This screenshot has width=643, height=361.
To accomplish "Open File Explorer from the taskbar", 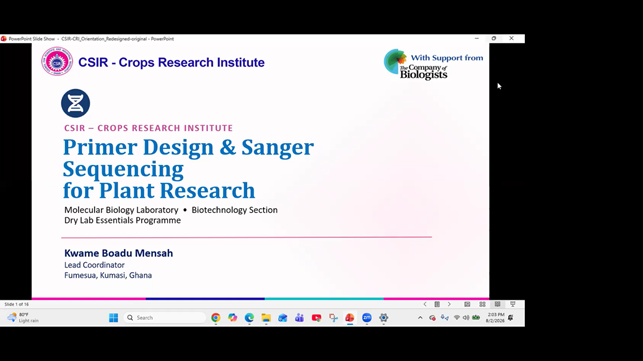I will [x=266, y=318].
